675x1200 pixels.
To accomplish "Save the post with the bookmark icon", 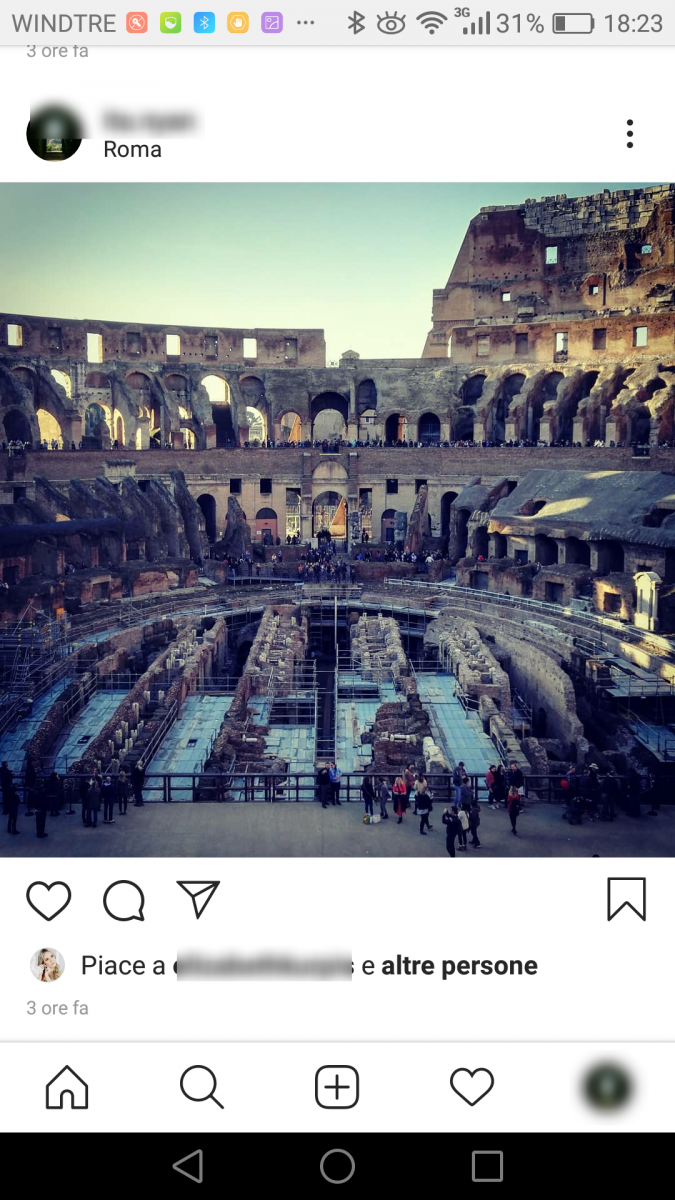I will pos(627,899).
